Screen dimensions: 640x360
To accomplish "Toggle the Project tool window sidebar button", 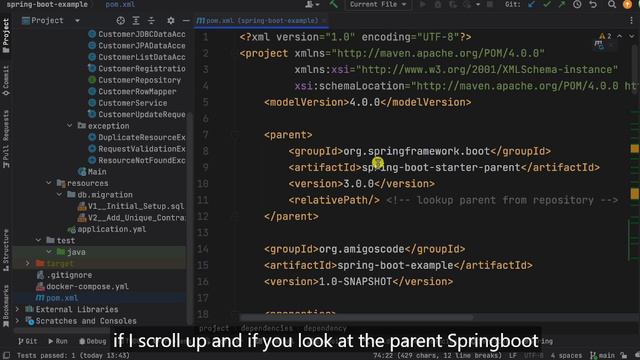I will coord(6,36).
